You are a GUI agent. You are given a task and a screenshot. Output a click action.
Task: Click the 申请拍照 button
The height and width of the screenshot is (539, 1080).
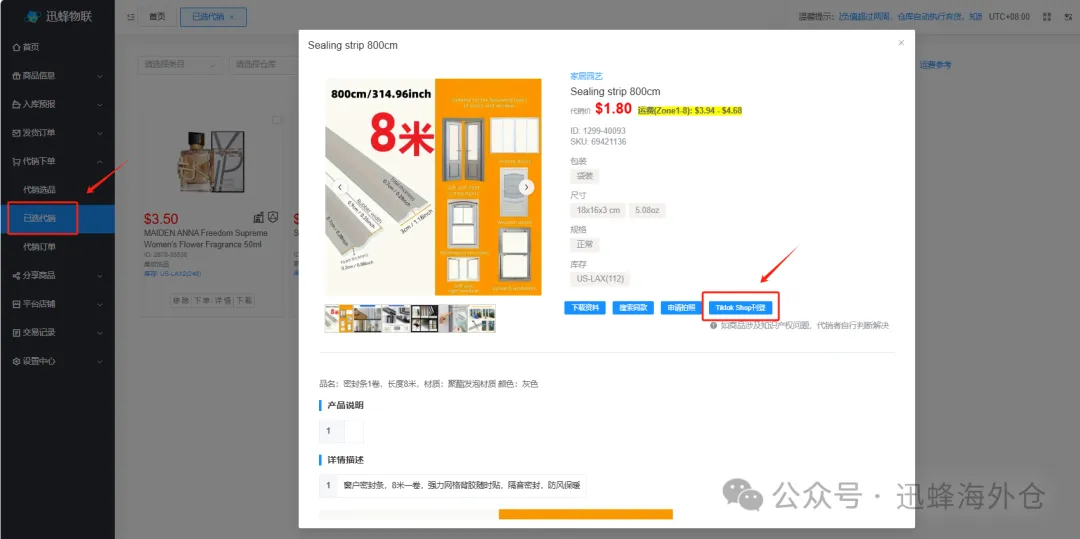pos(680,308)
